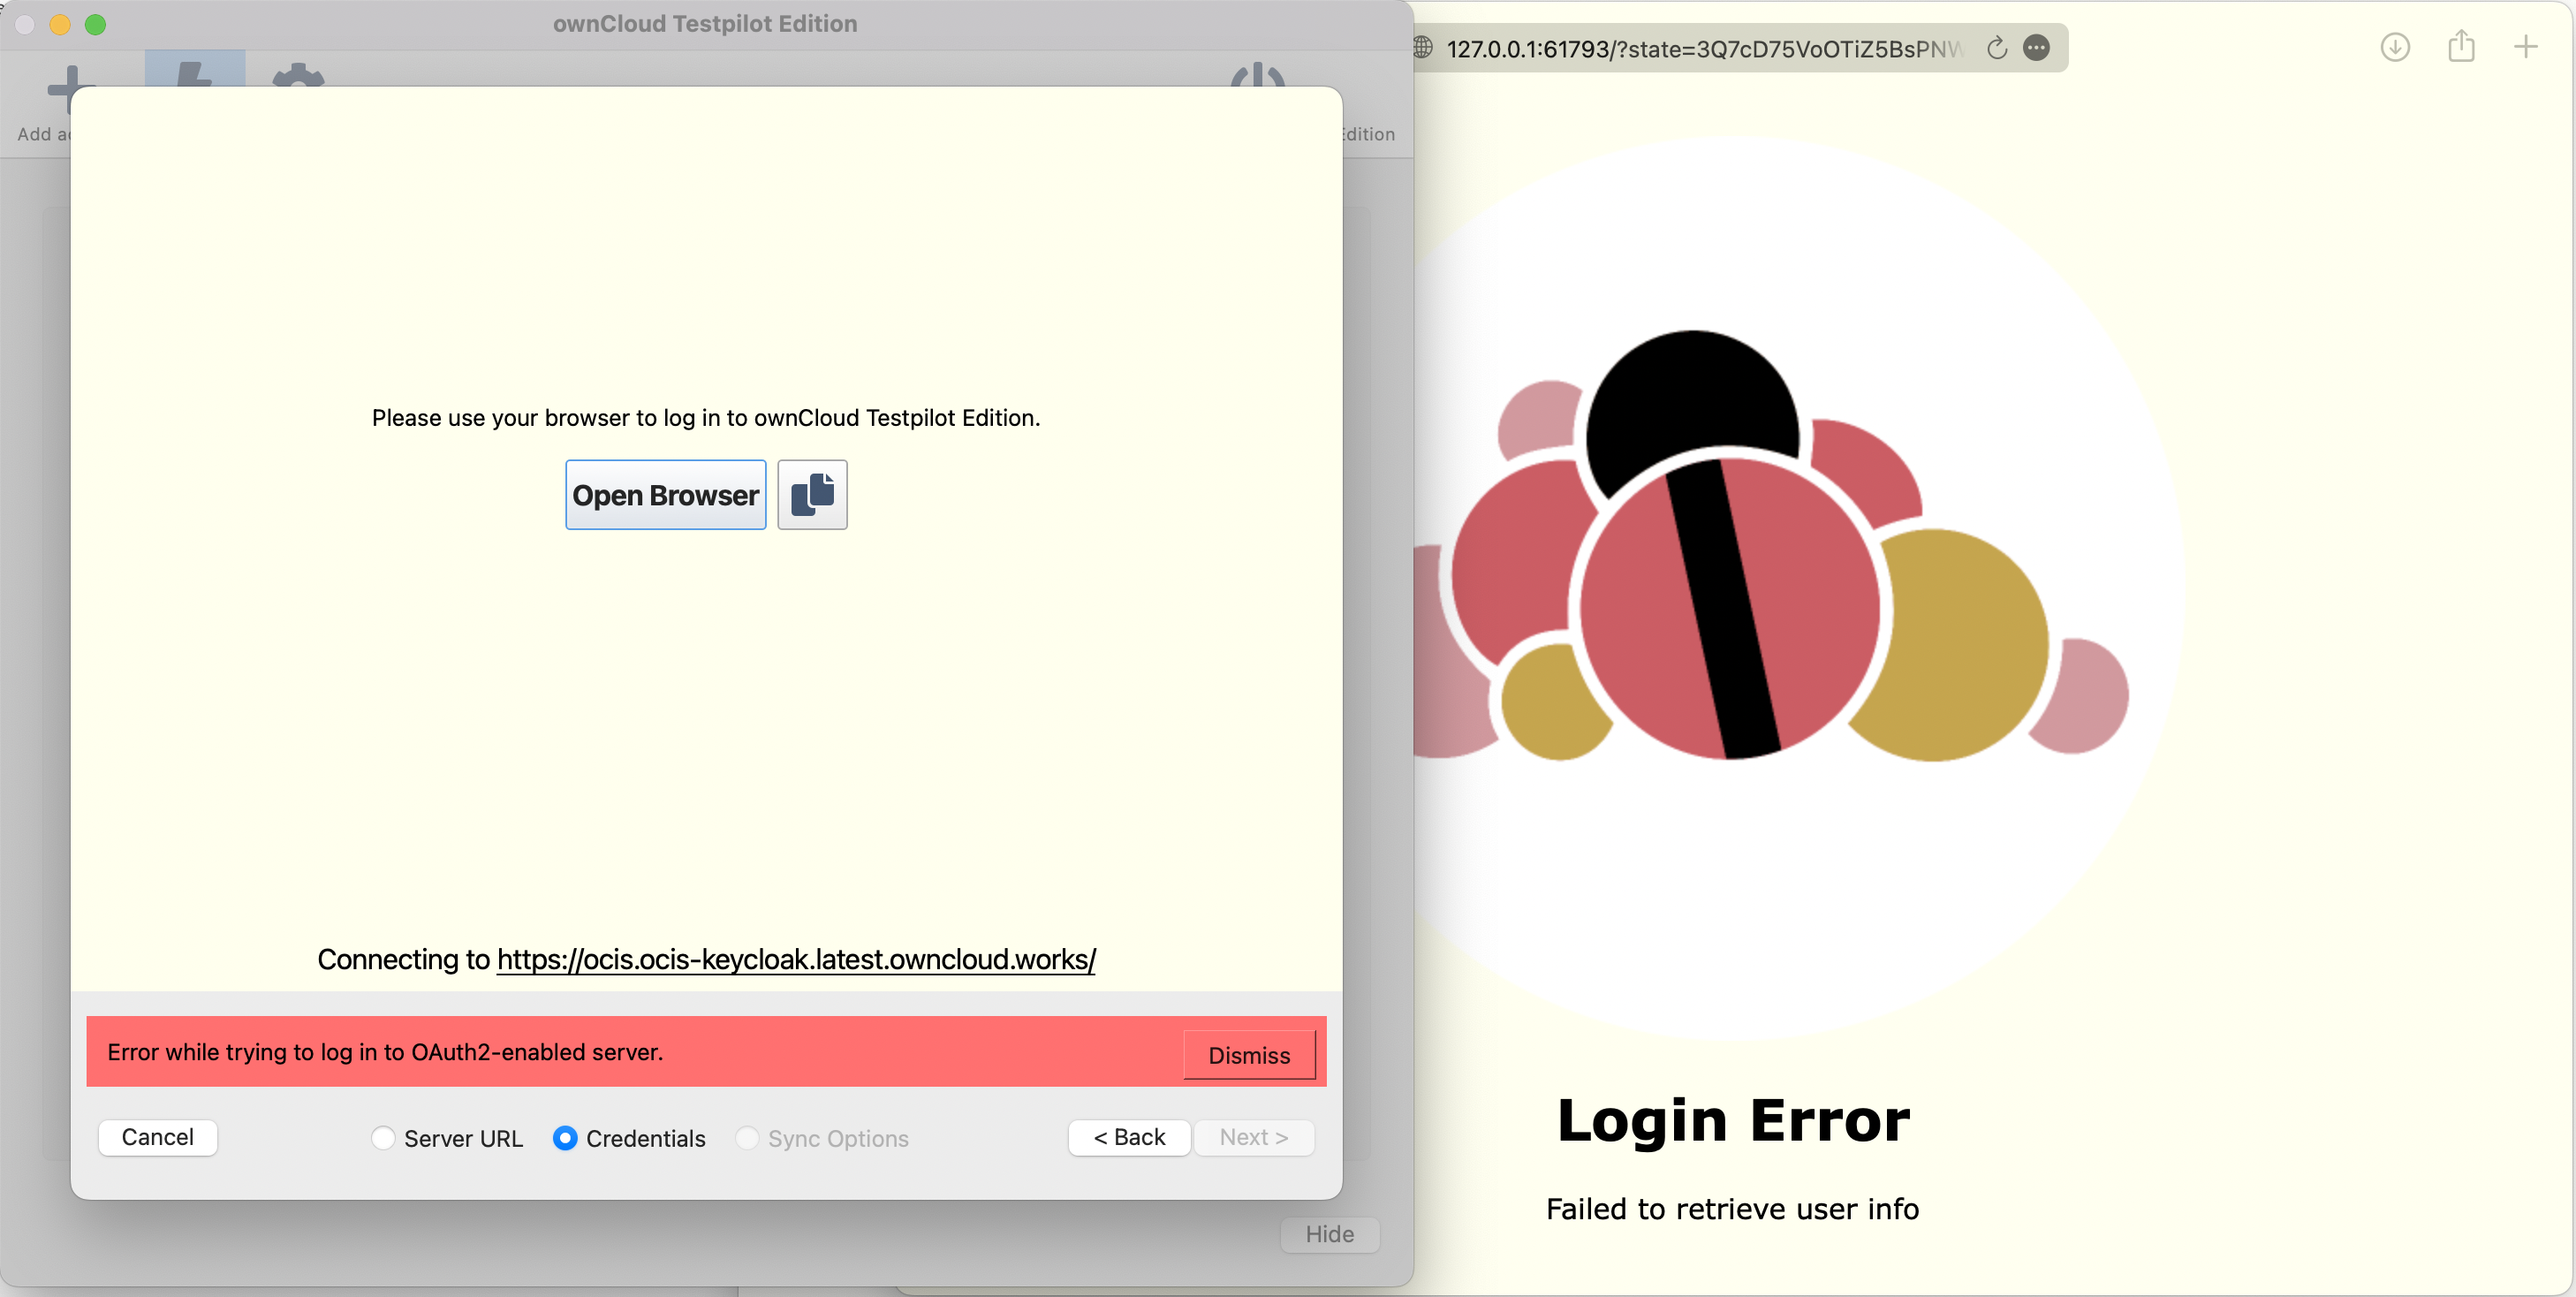2576x1297 pixels.
Task: Reload the page in the browser
Action: (x=1997, y=48)
